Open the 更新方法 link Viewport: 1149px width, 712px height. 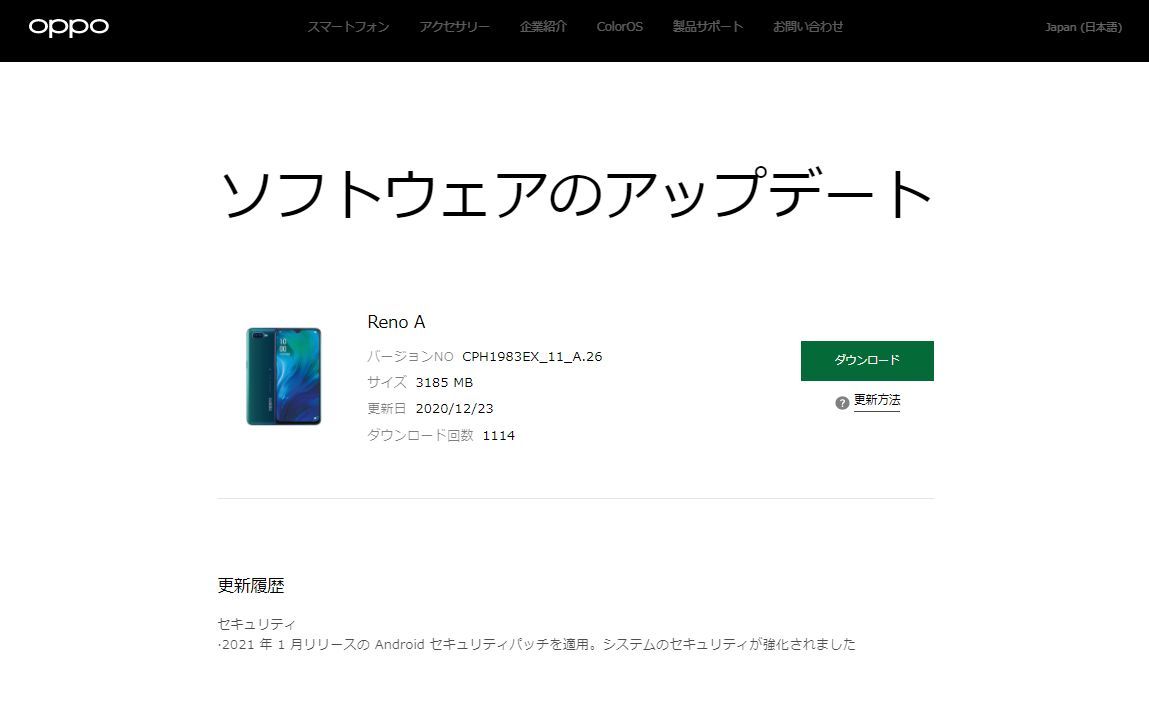click(876, 400)
